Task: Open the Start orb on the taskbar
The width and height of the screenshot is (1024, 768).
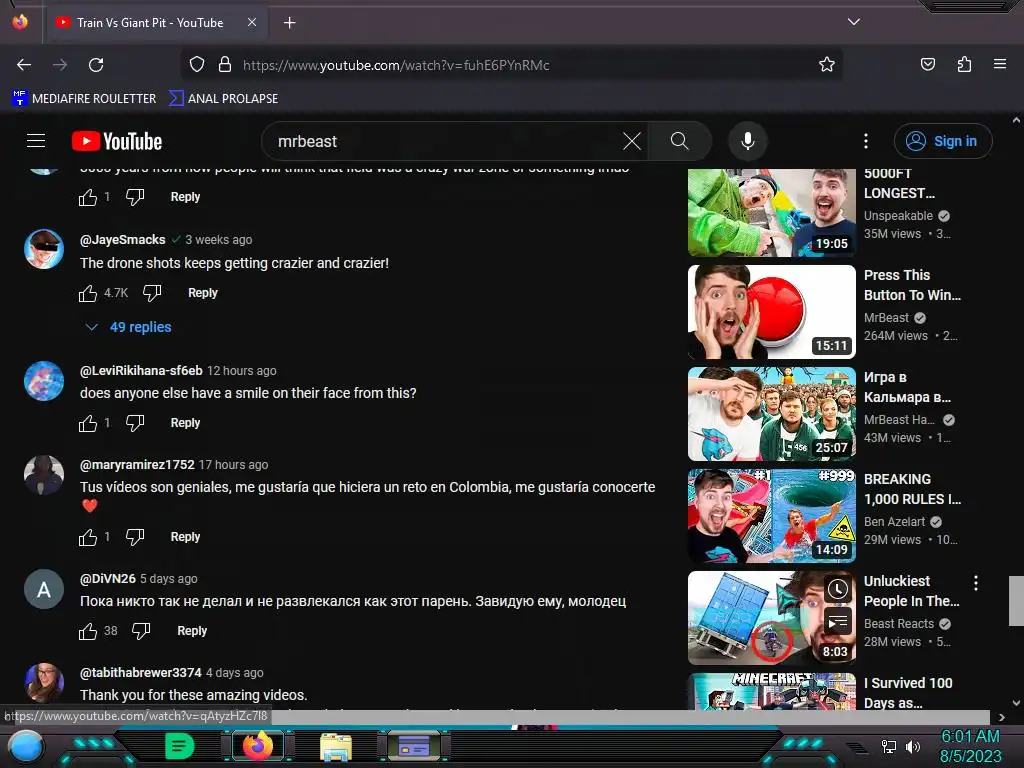Action: click(26, 747)
